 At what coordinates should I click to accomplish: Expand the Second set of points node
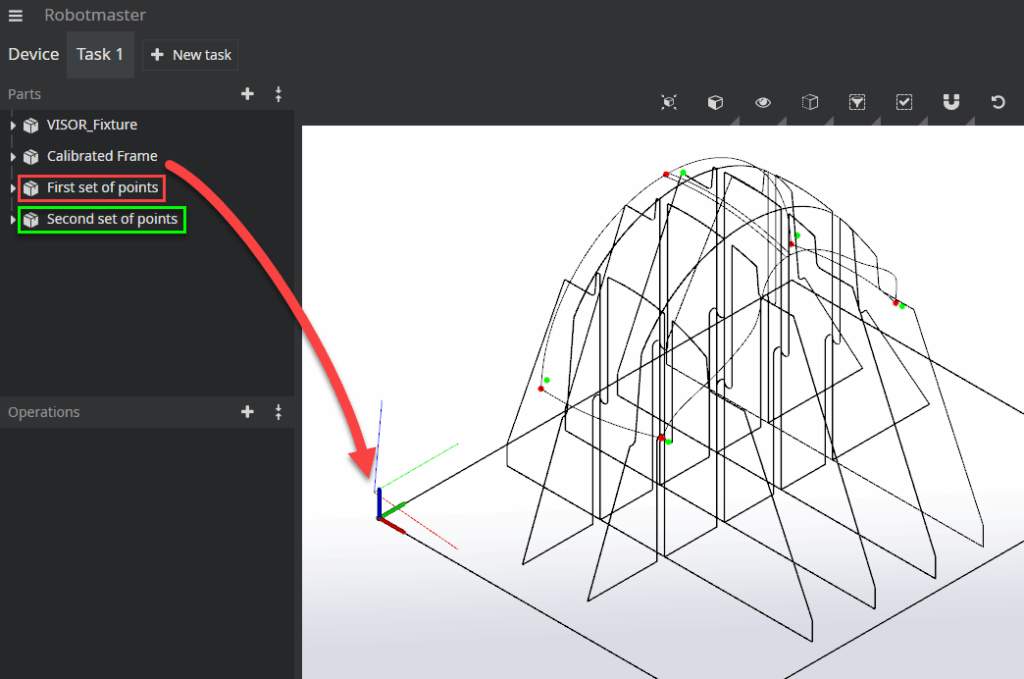(13, 220)
